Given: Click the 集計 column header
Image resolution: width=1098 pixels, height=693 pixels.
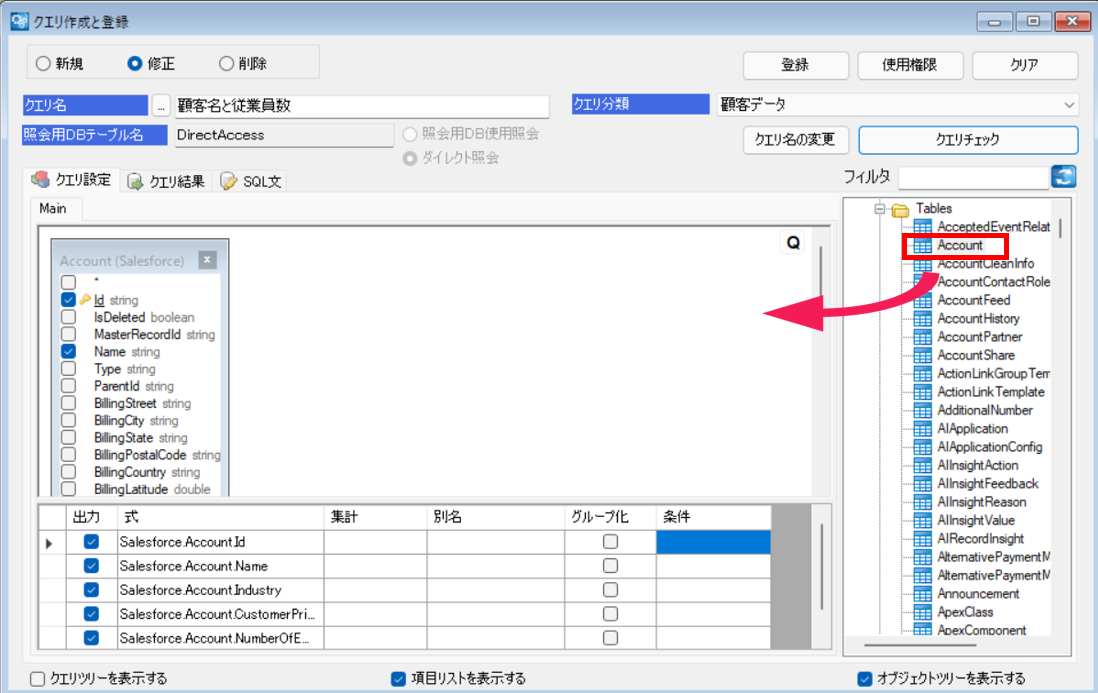Looking at the screenshot, I should pos(375,517).
